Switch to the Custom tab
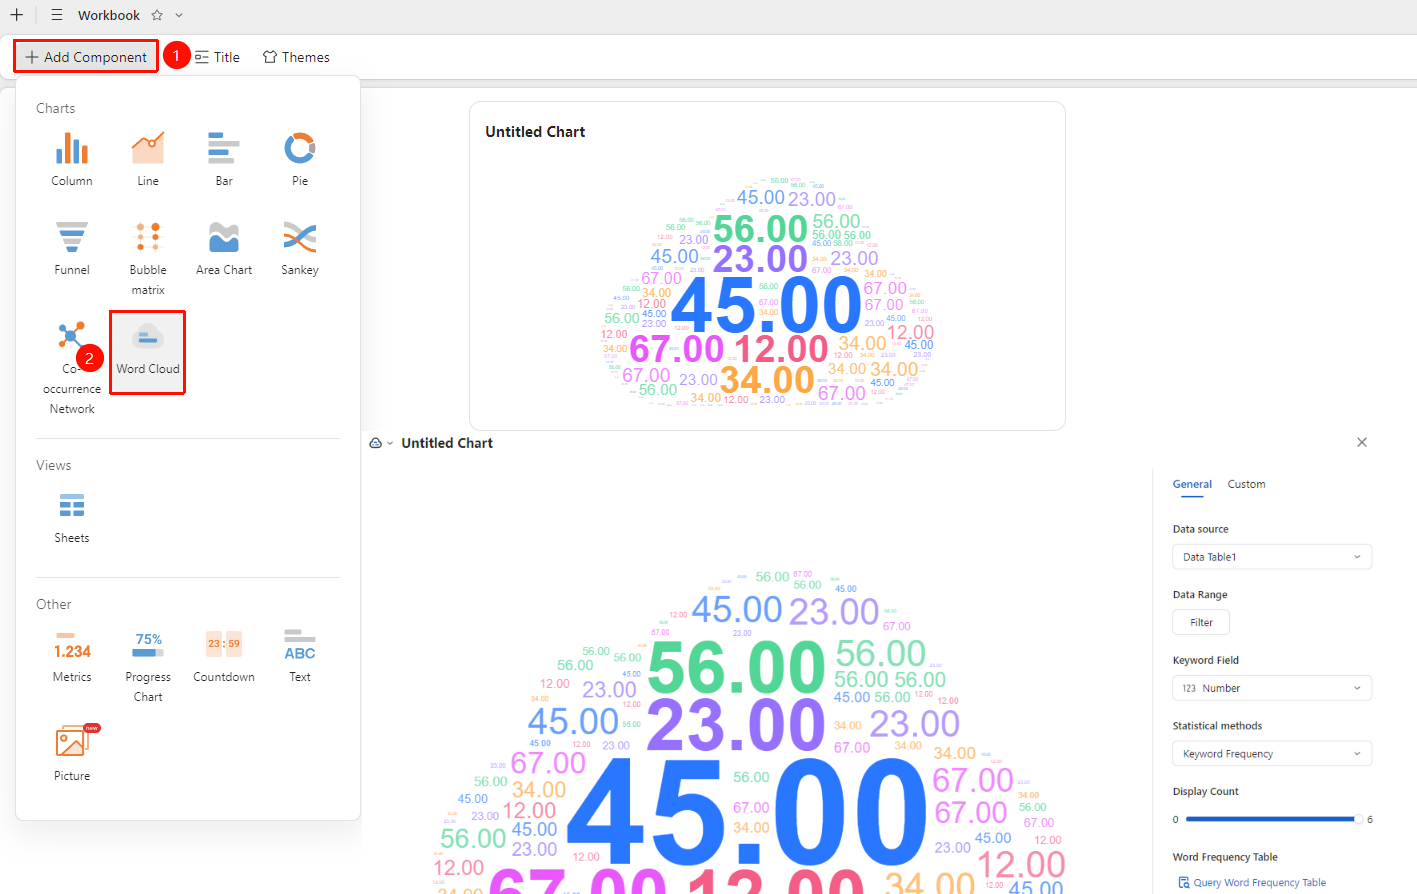Image resolution: width=1417 pixels, height=894 pixels. tap(1246, 484)
